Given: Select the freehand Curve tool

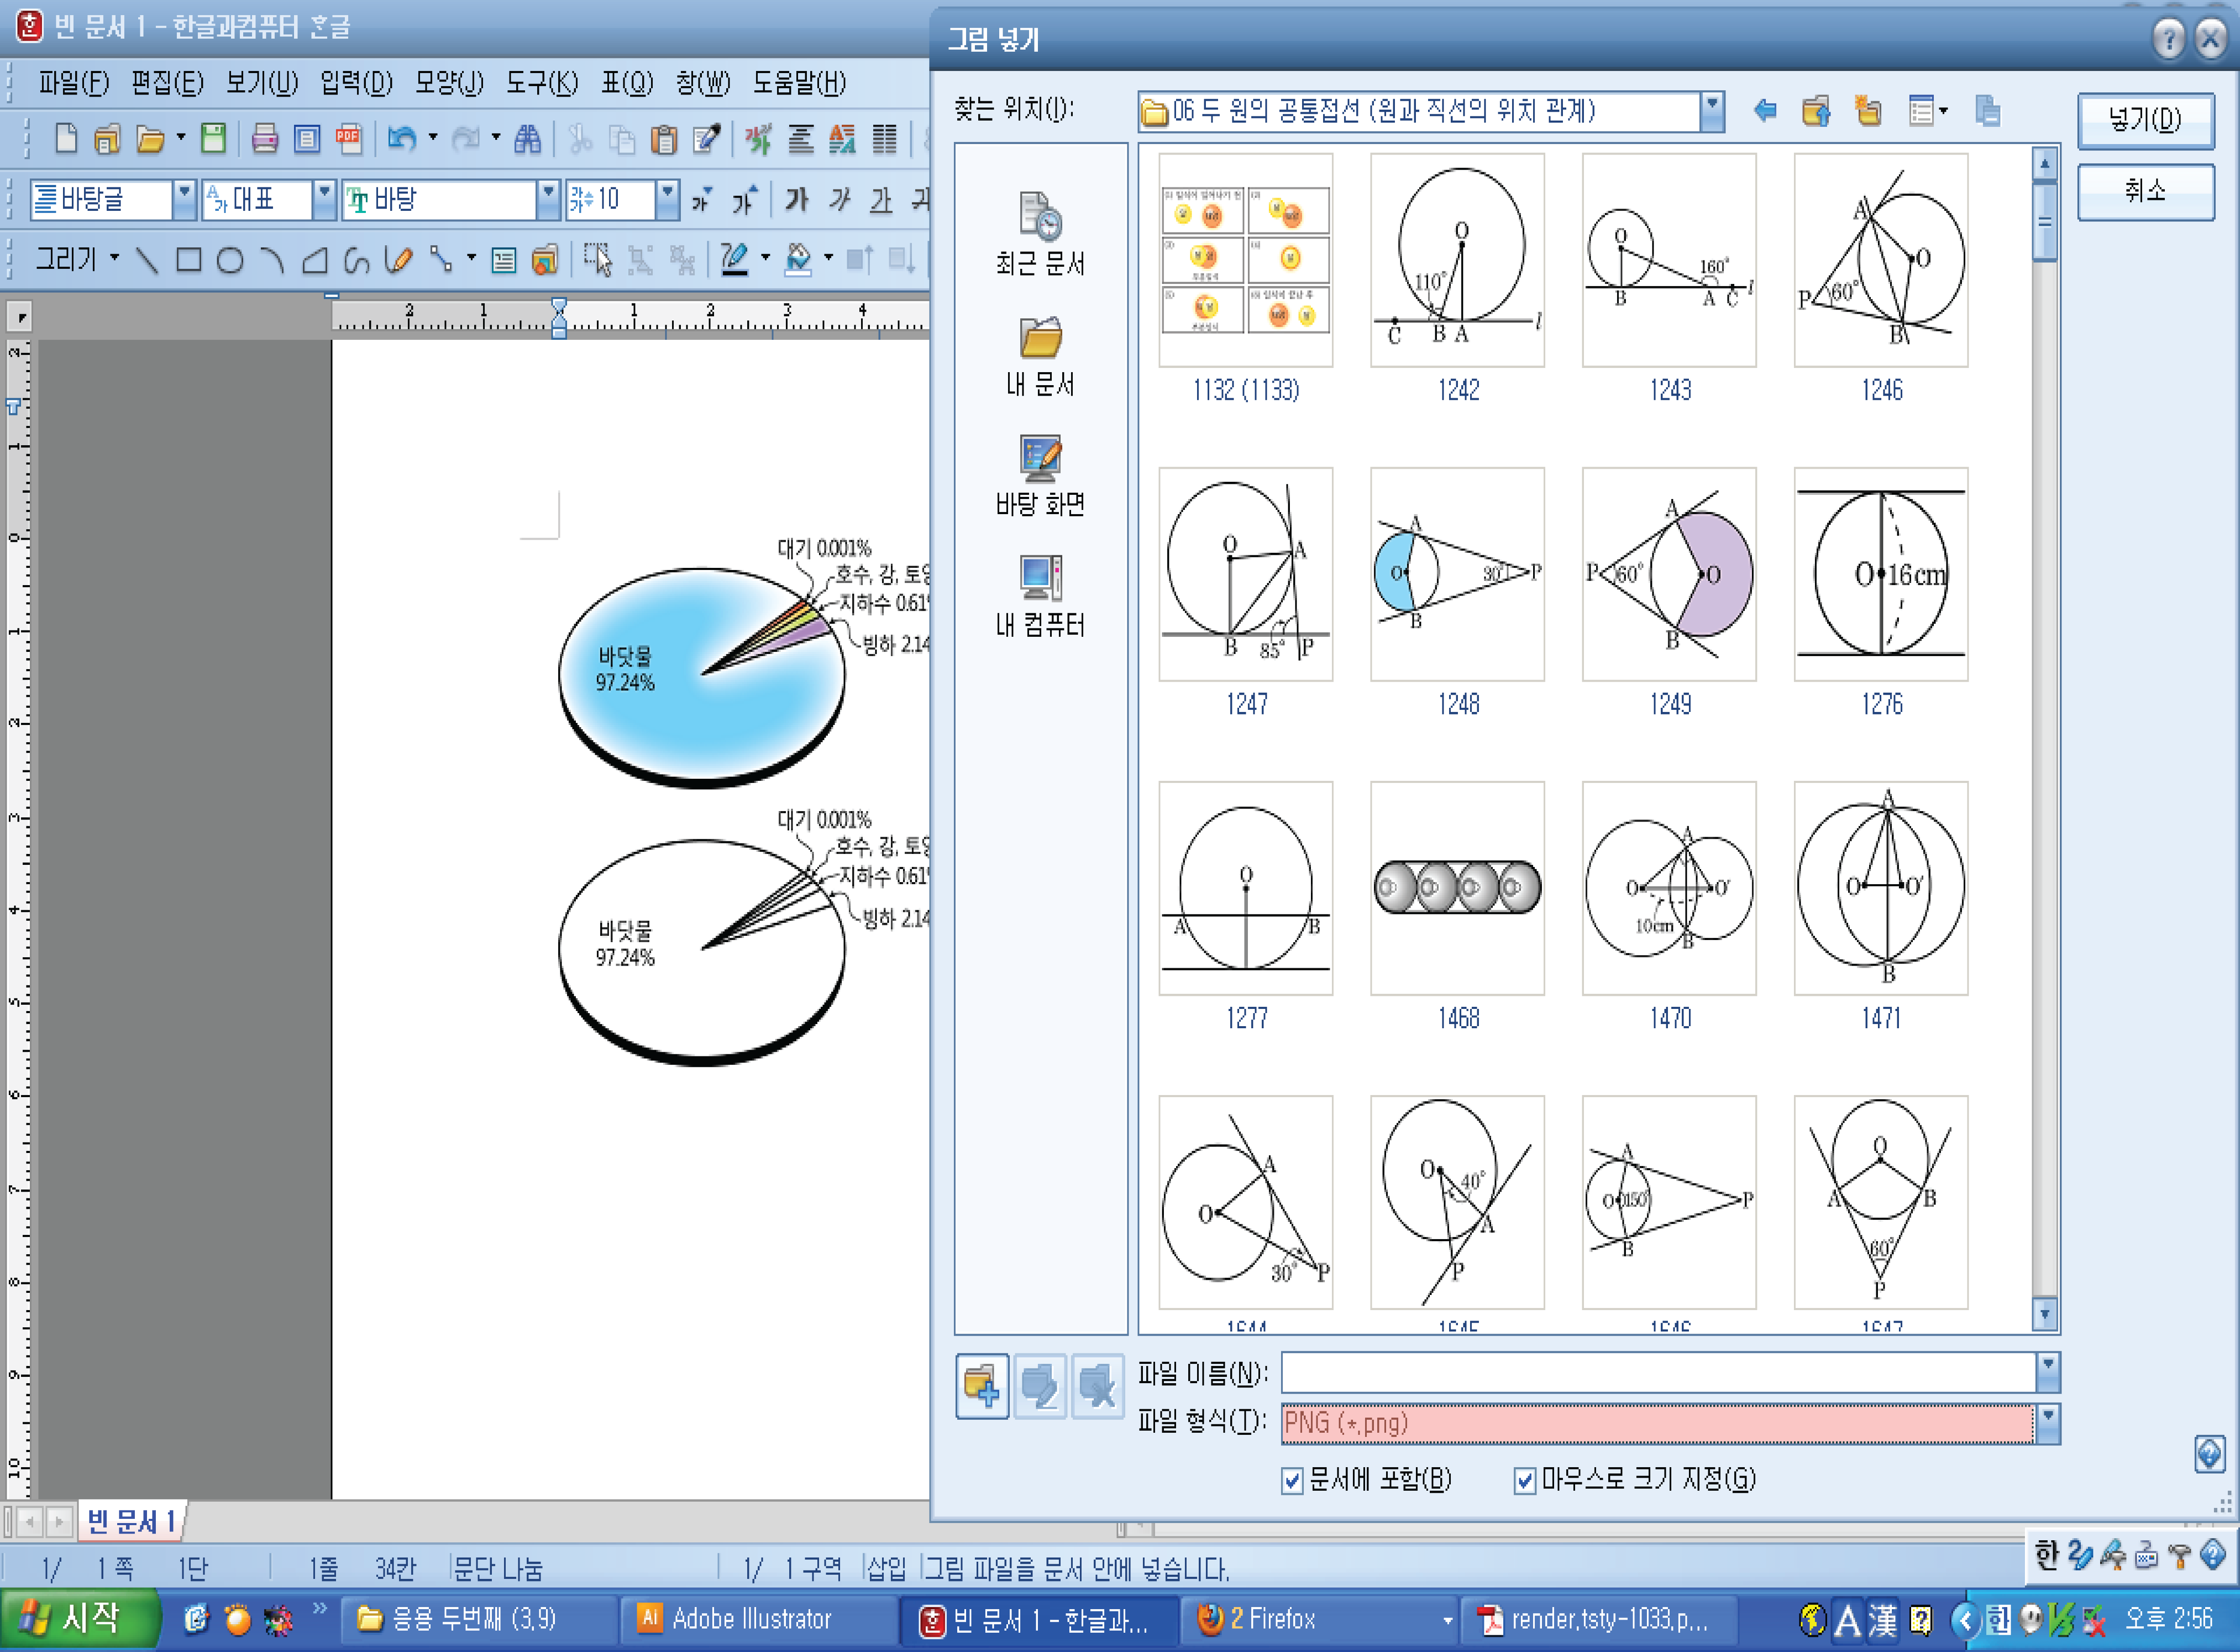Looking at the screenshot, I should tap(356, 261).
